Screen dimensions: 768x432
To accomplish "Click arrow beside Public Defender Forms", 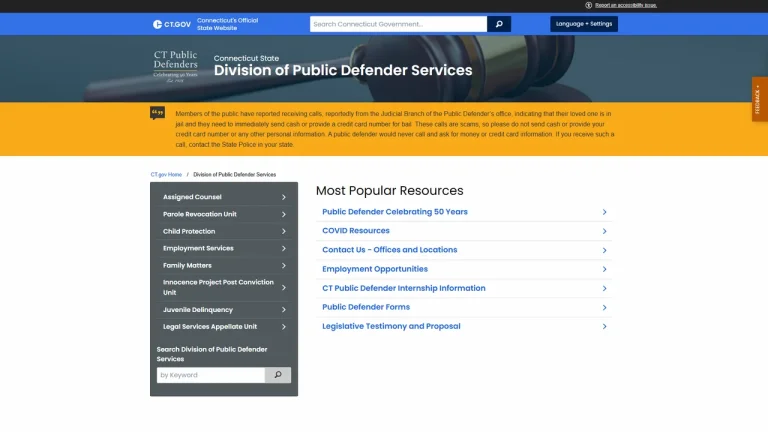I will tap(604, 308).
